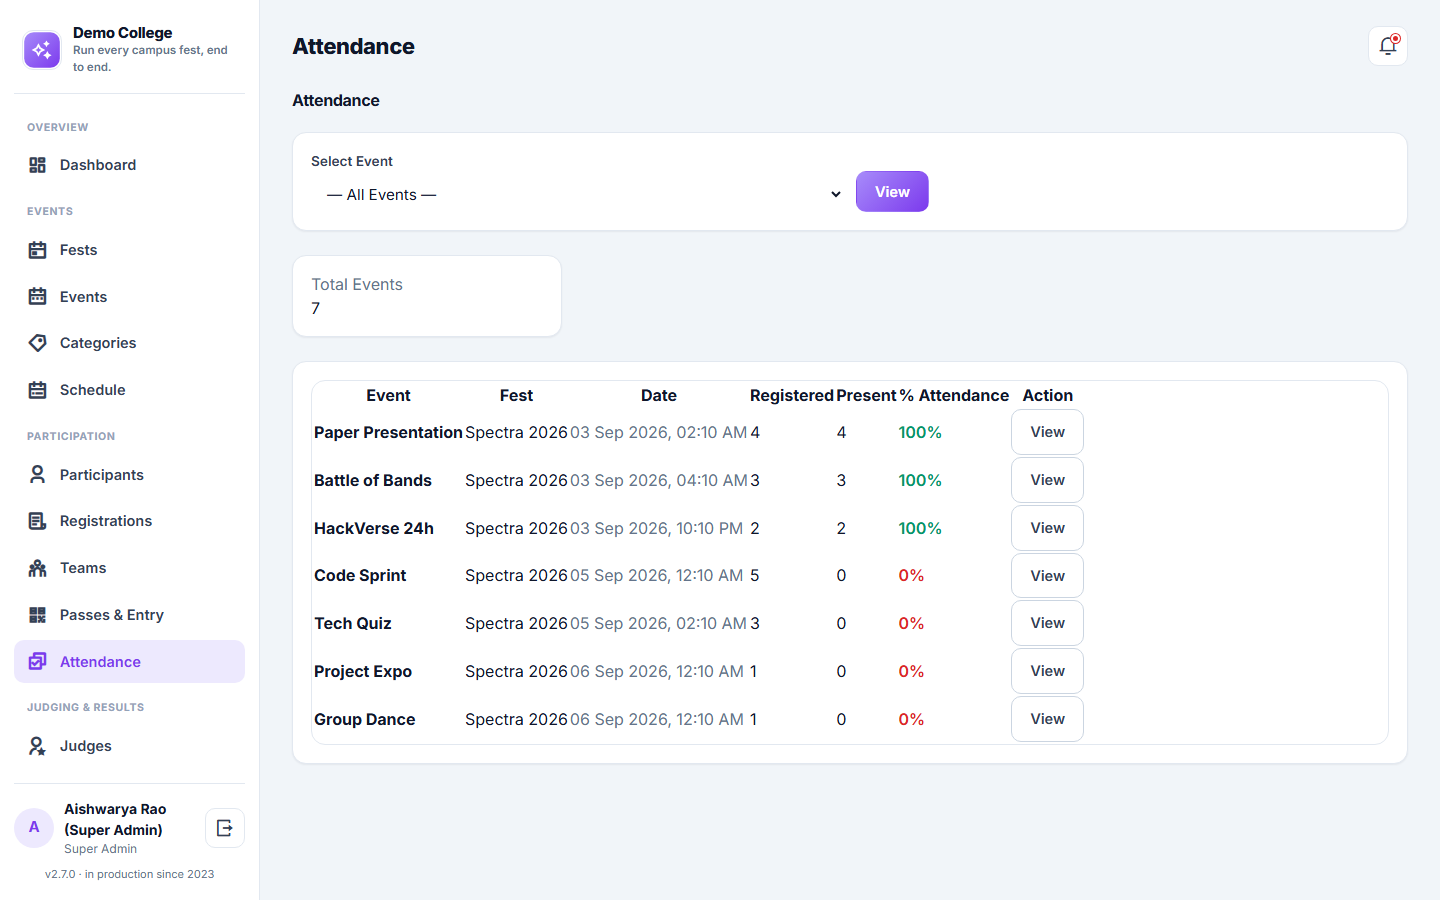Click the Project Expo date cell
Image resolution: width=1440 pixels, height=900 pixels.
click(x=657, y=672)
